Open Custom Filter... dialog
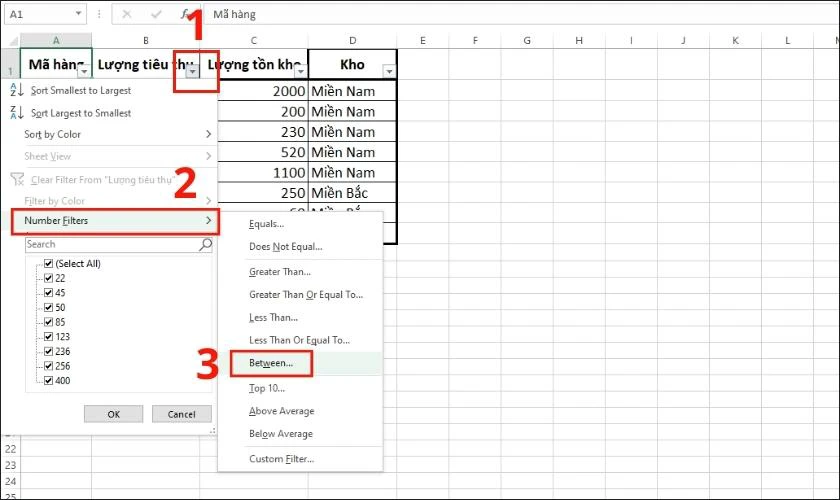The height and width of the screenshot is (500, 840). coord(281,459)
